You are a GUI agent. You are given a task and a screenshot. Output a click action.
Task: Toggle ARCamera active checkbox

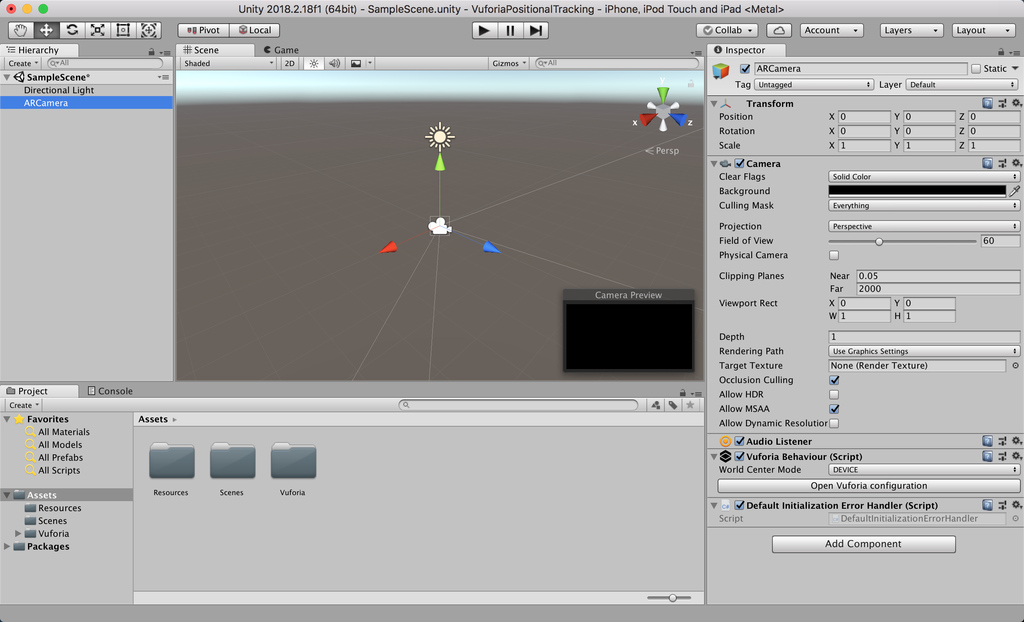(x=744, y=69)
